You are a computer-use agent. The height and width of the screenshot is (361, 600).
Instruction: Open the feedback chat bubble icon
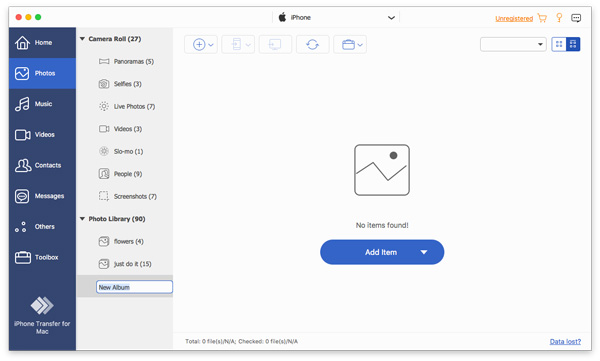point(576,18)
